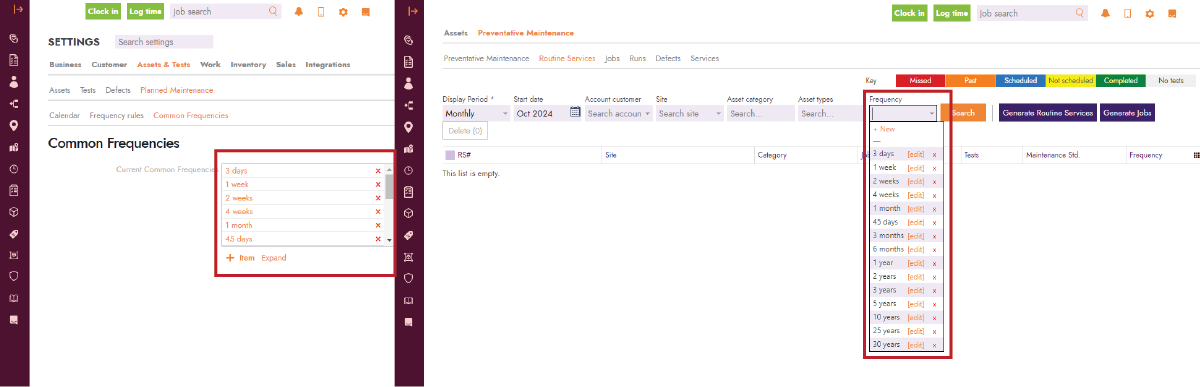Screen dimensions: 1200x387
Task: Click clock icon in Preventative Maintenance sidebar
Action: tap(408, 169)
